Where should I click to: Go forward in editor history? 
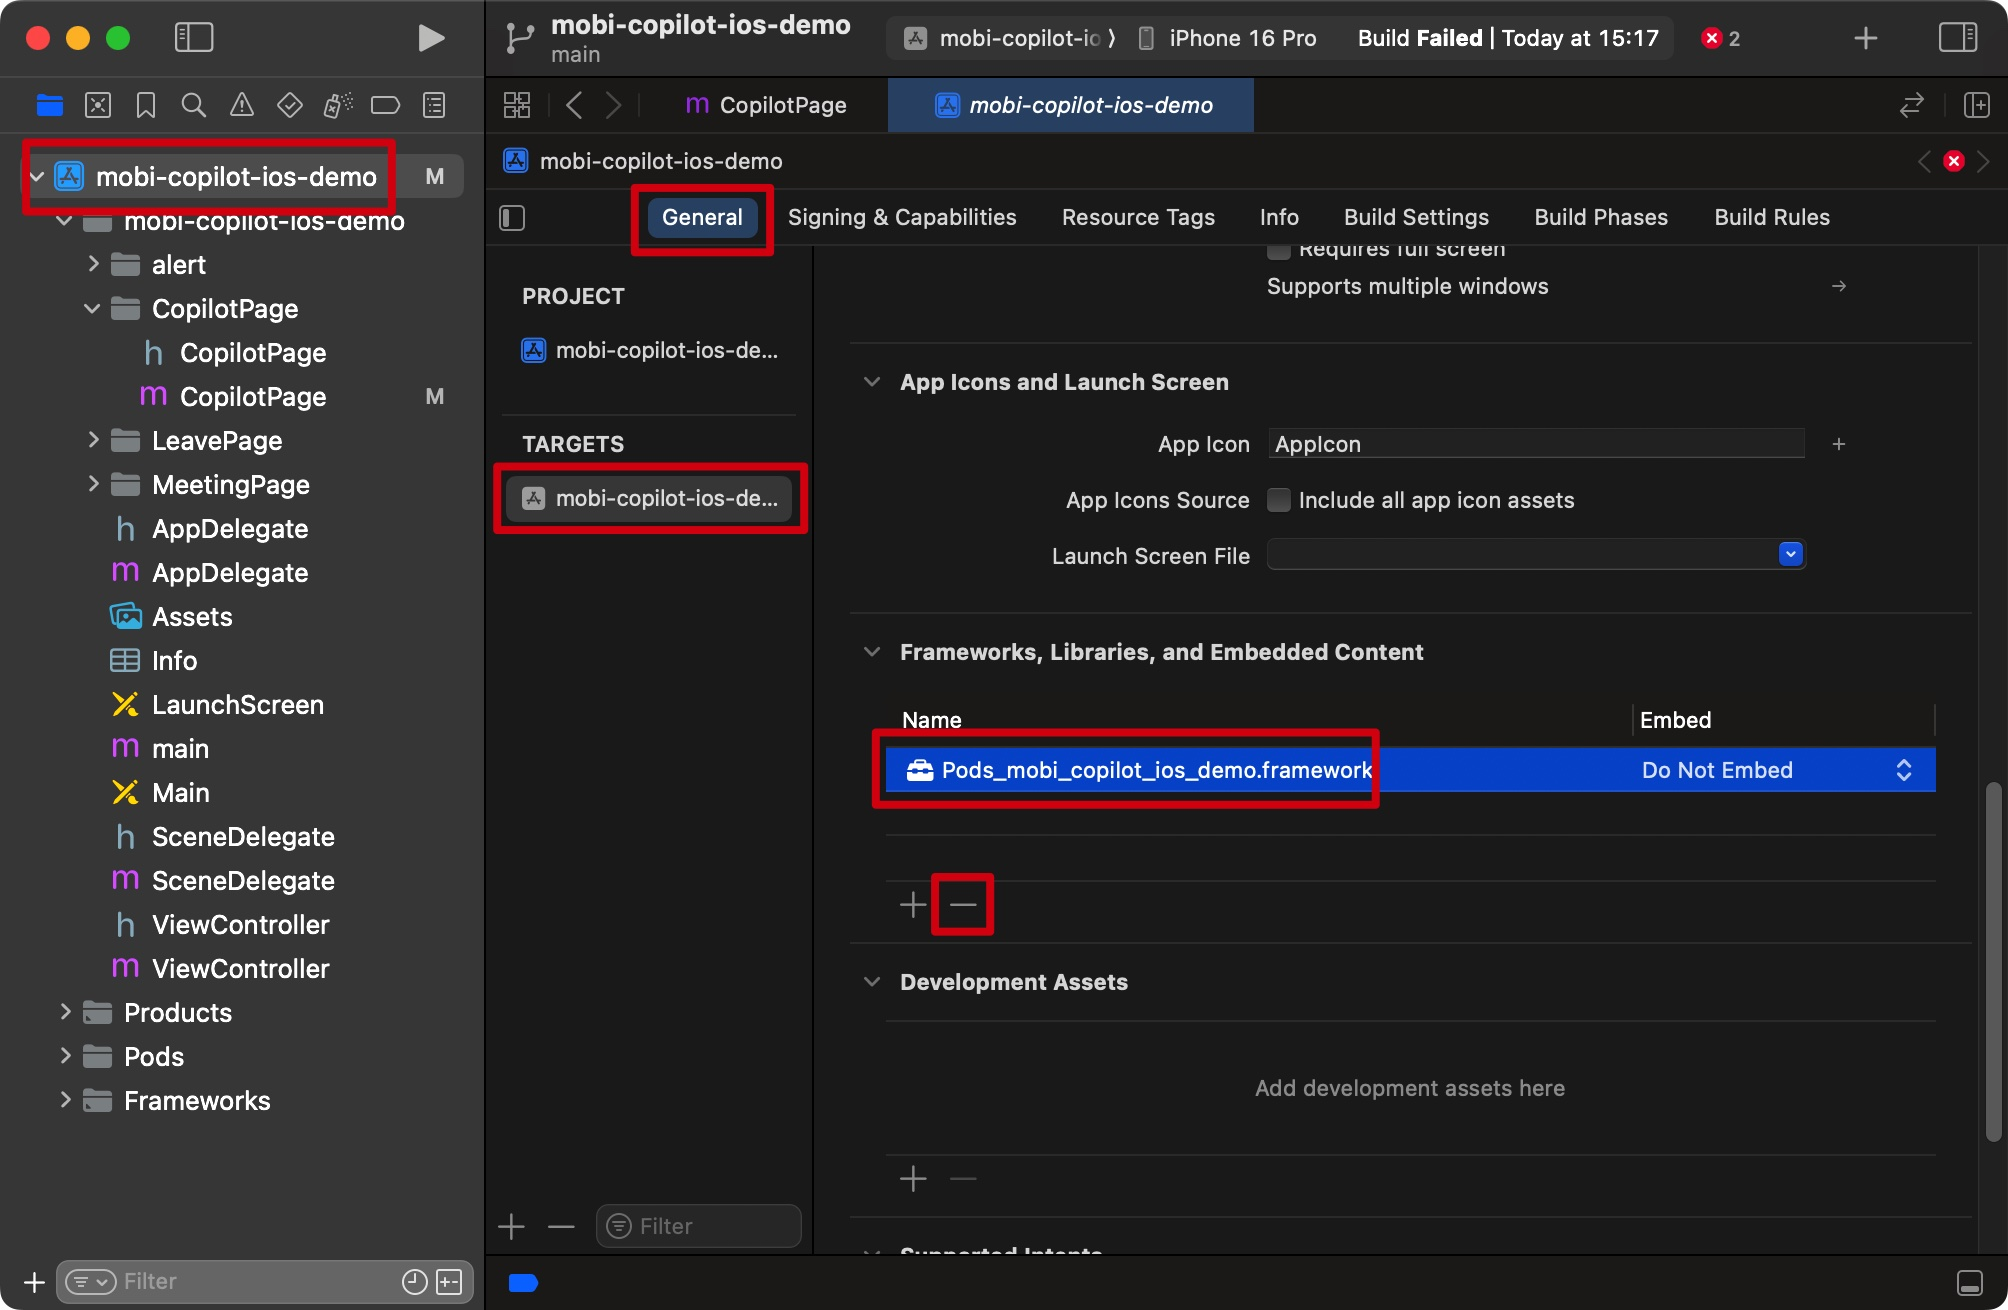pyautogui.click(x=614, y=105)
